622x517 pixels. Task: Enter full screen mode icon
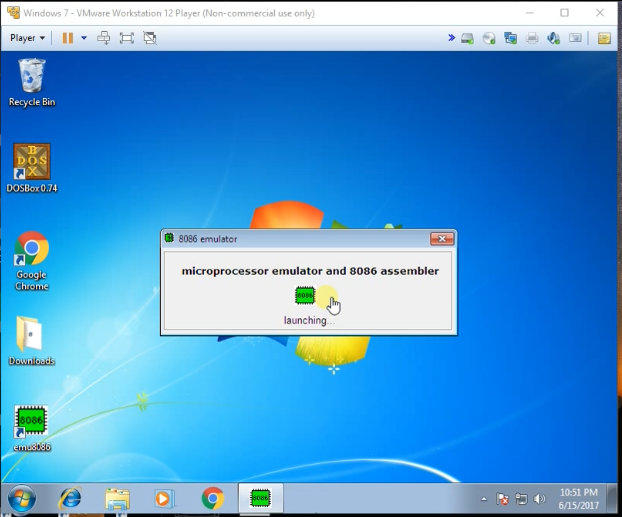pyautogui.click(x=127, y=38)
